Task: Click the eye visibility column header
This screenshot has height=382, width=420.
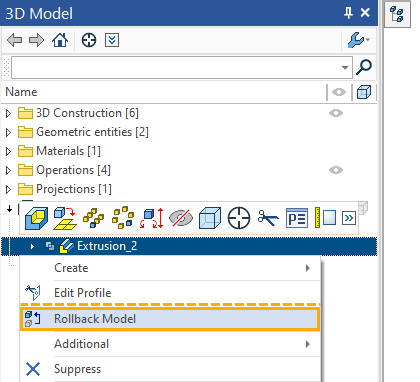Action: point(339,92)
